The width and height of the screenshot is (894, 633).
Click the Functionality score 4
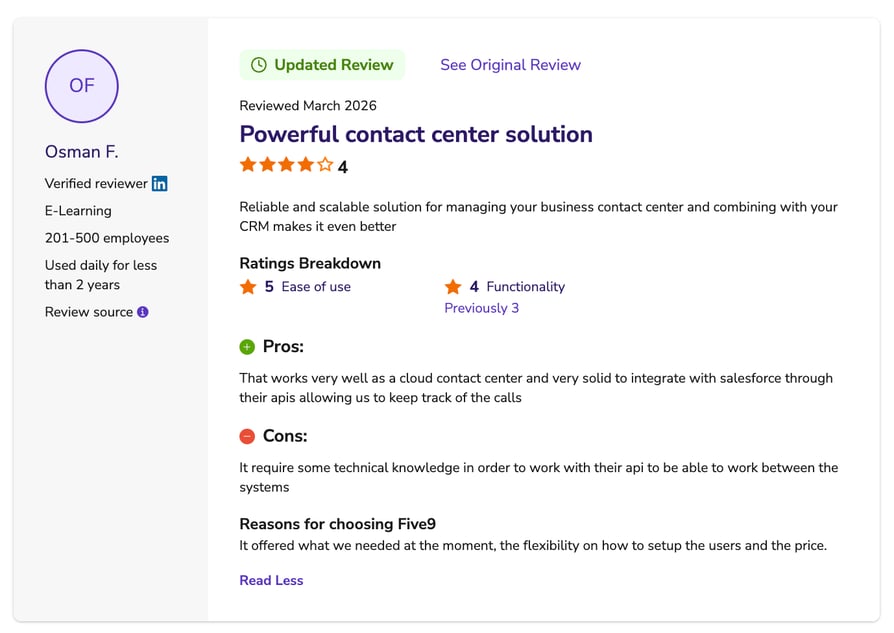pos(474,287)
